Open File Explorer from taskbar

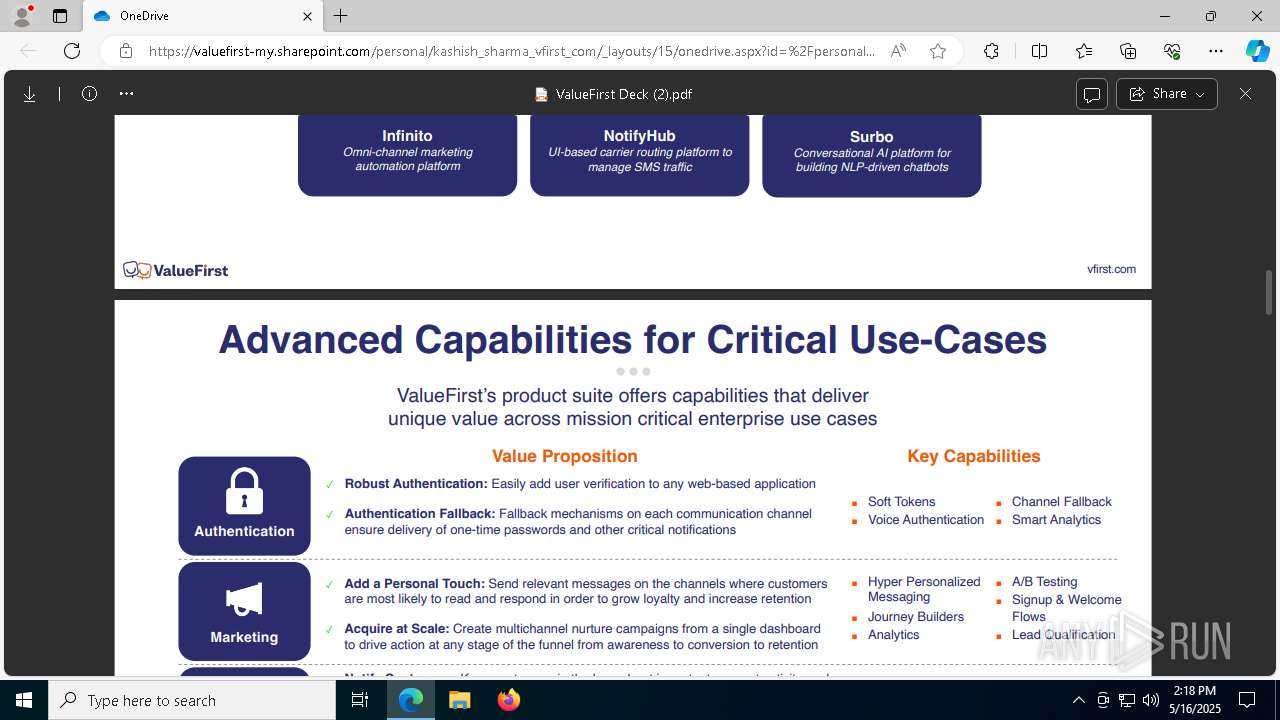coord(460,700)
